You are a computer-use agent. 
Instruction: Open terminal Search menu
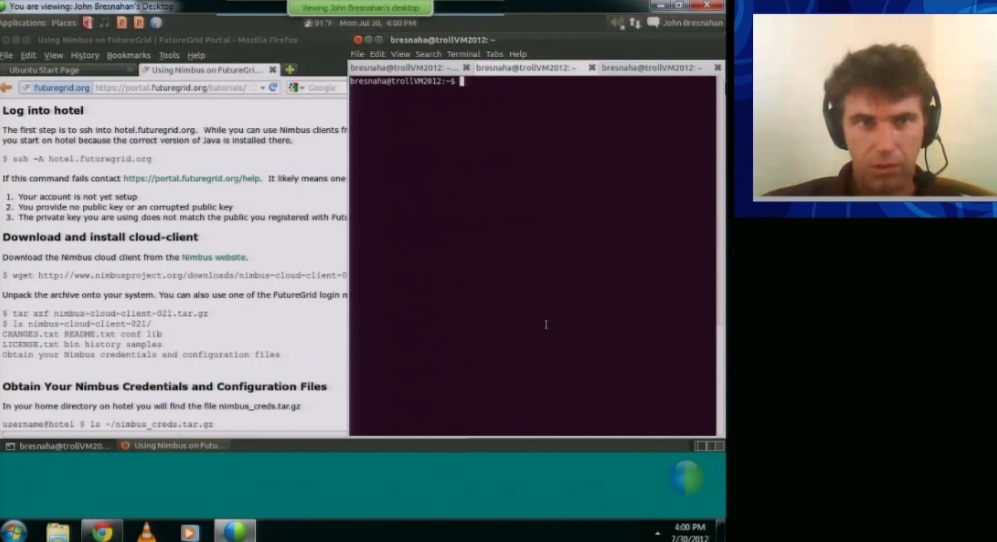coord(428,54)
